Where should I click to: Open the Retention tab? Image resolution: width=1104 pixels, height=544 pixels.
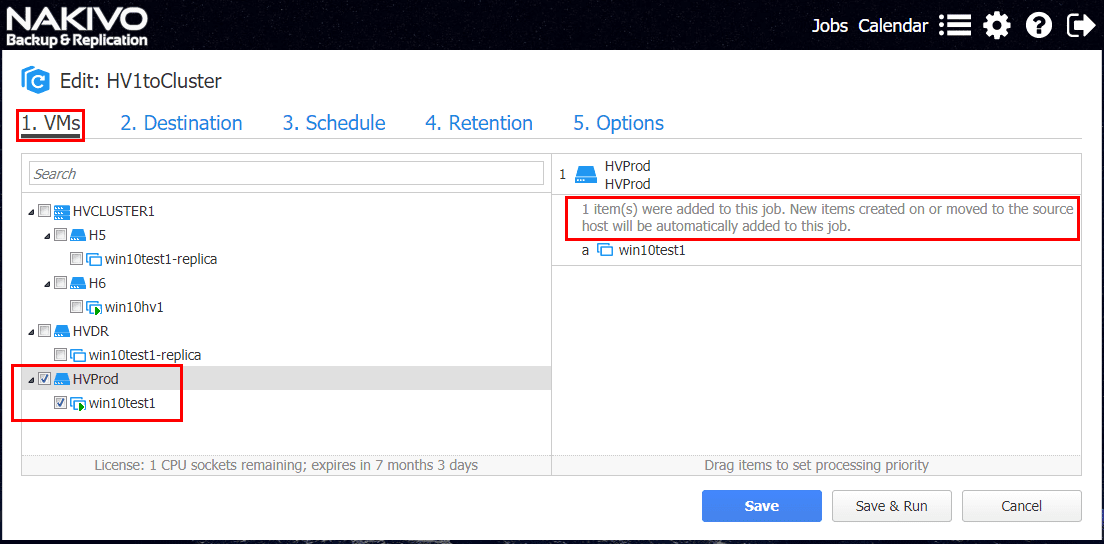[478, 123]
